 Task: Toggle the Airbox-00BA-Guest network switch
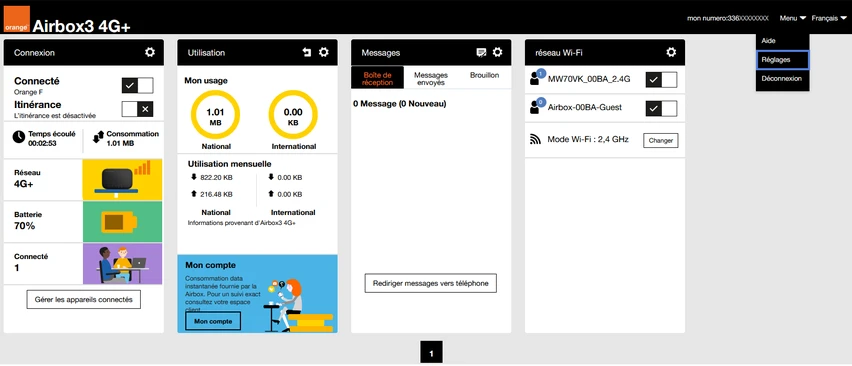661,108
